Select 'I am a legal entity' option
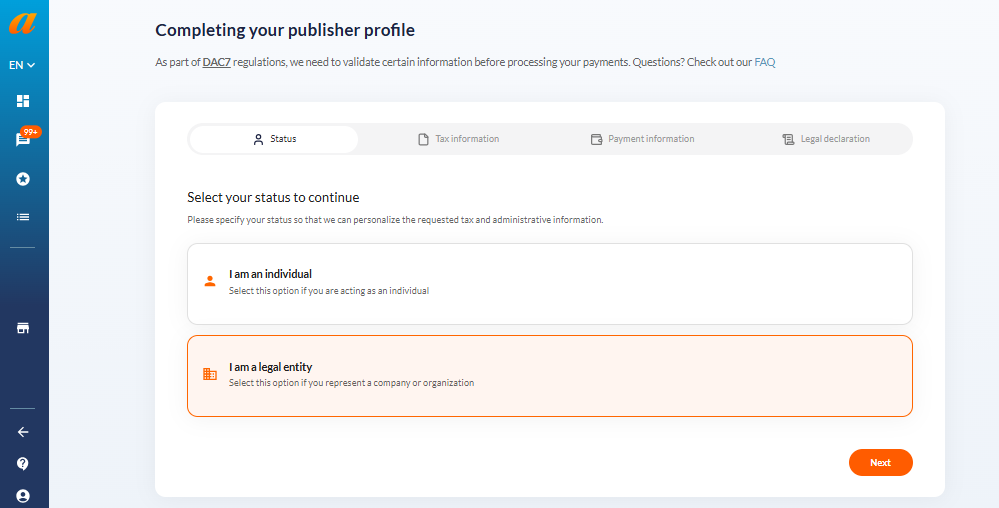The height and width of the screenshot is (508, 999). (x=550, y=376)
